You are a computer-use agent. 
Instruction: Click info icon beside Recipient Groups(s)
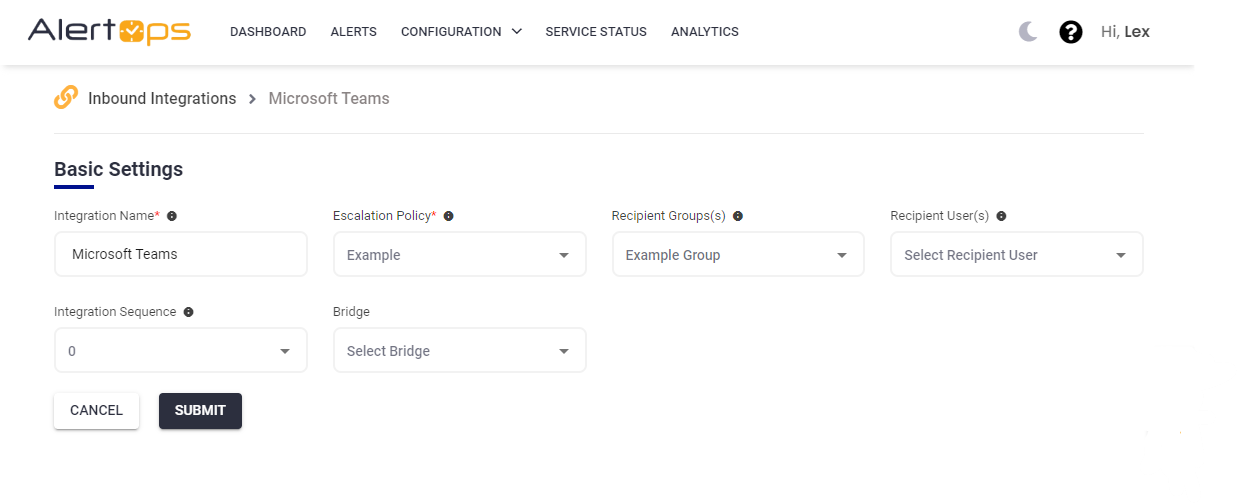tap(737, 216)
